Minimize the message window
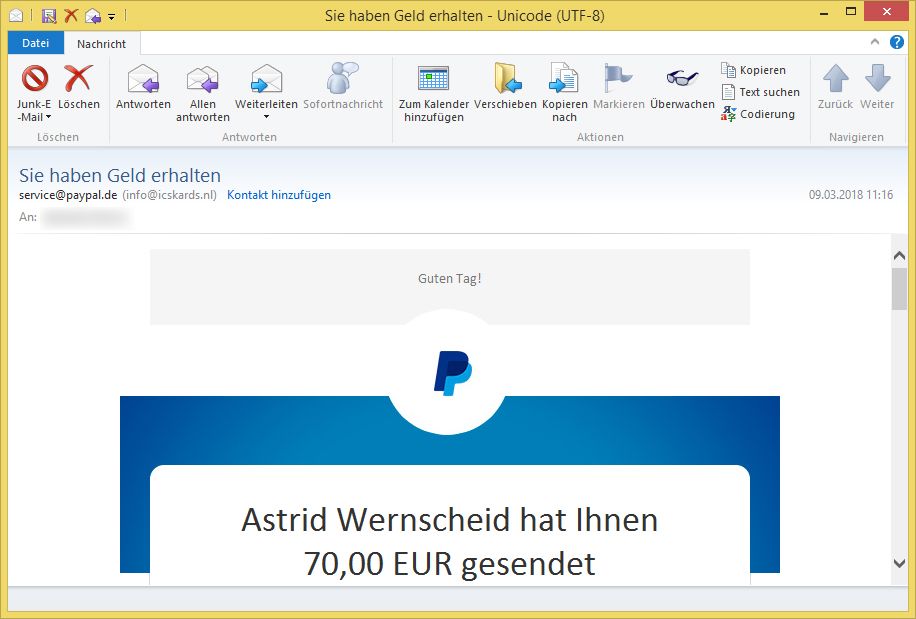916x619 pixels. (x=824, y=13)
